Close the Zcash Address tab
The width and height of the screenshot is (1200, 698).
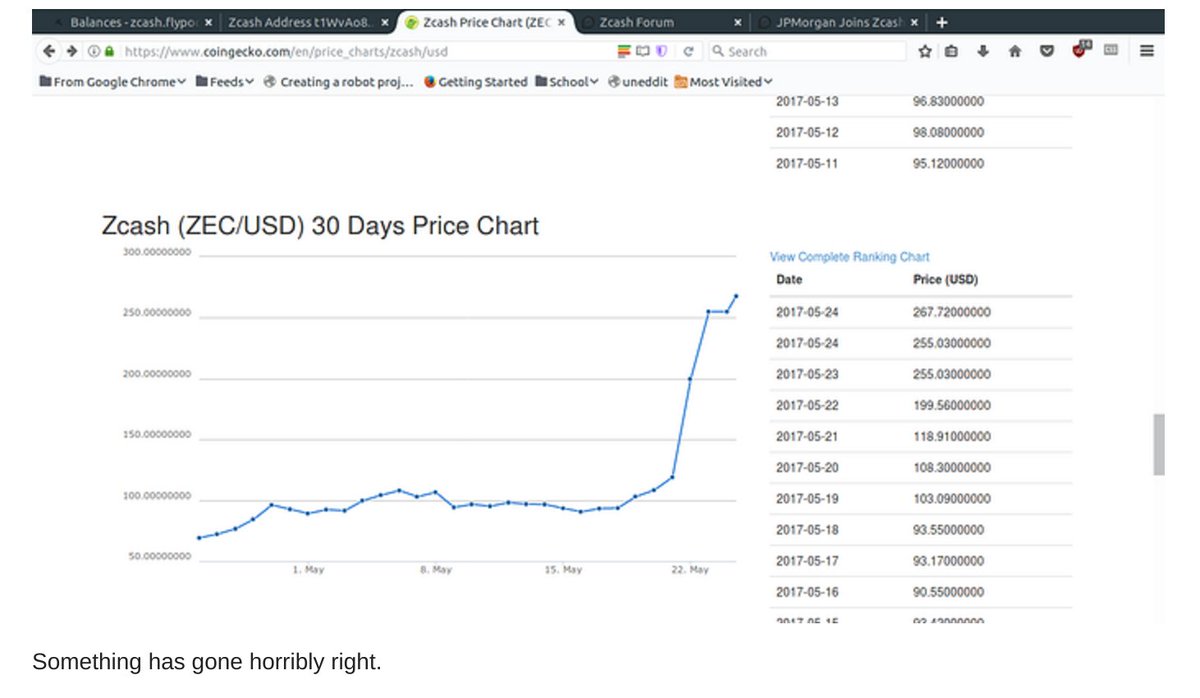[x=386, y=22]
